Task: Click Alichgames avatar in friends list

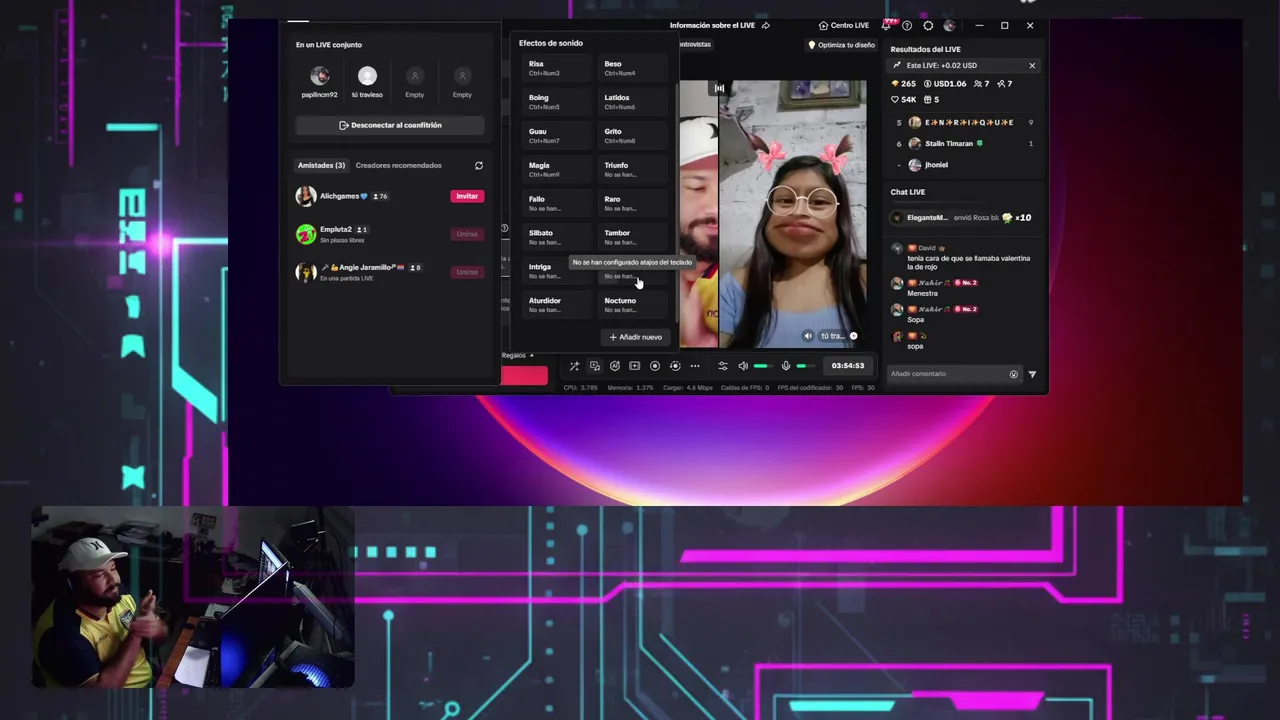Action: [x=306, y=196]
